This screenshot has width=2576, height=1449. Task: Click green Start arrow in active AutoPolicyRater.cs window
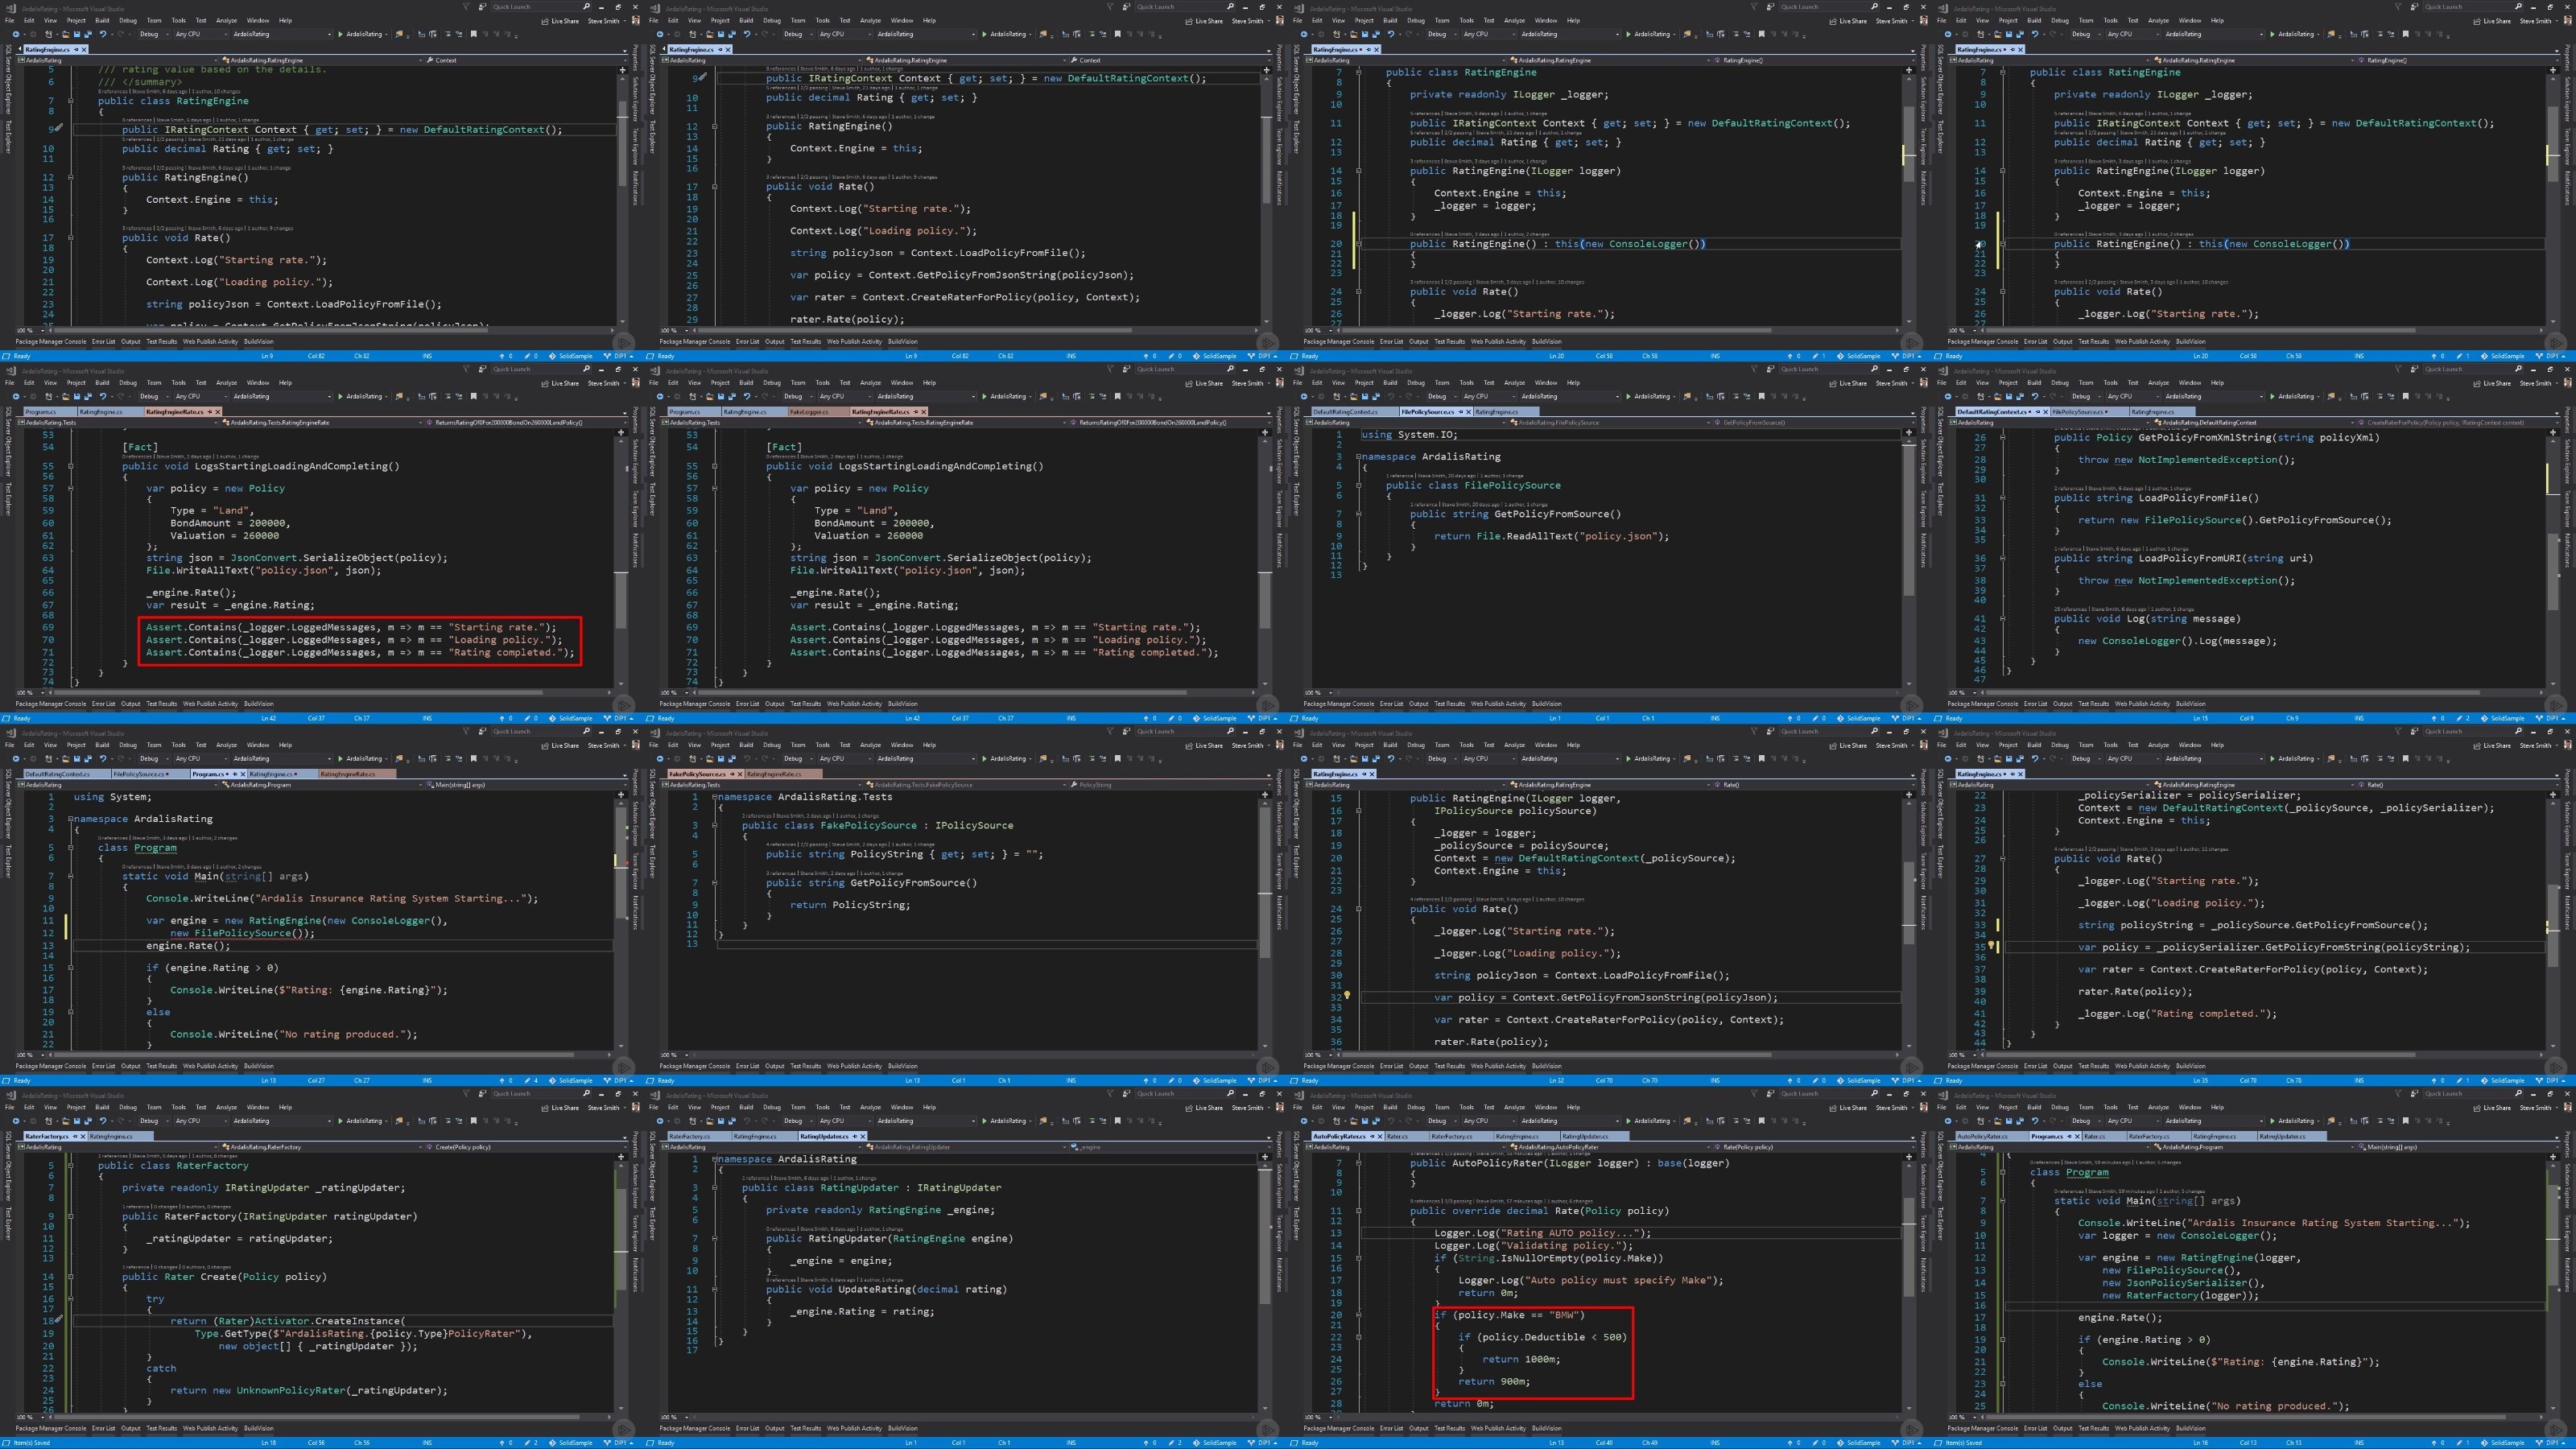pos(1628,1121)
